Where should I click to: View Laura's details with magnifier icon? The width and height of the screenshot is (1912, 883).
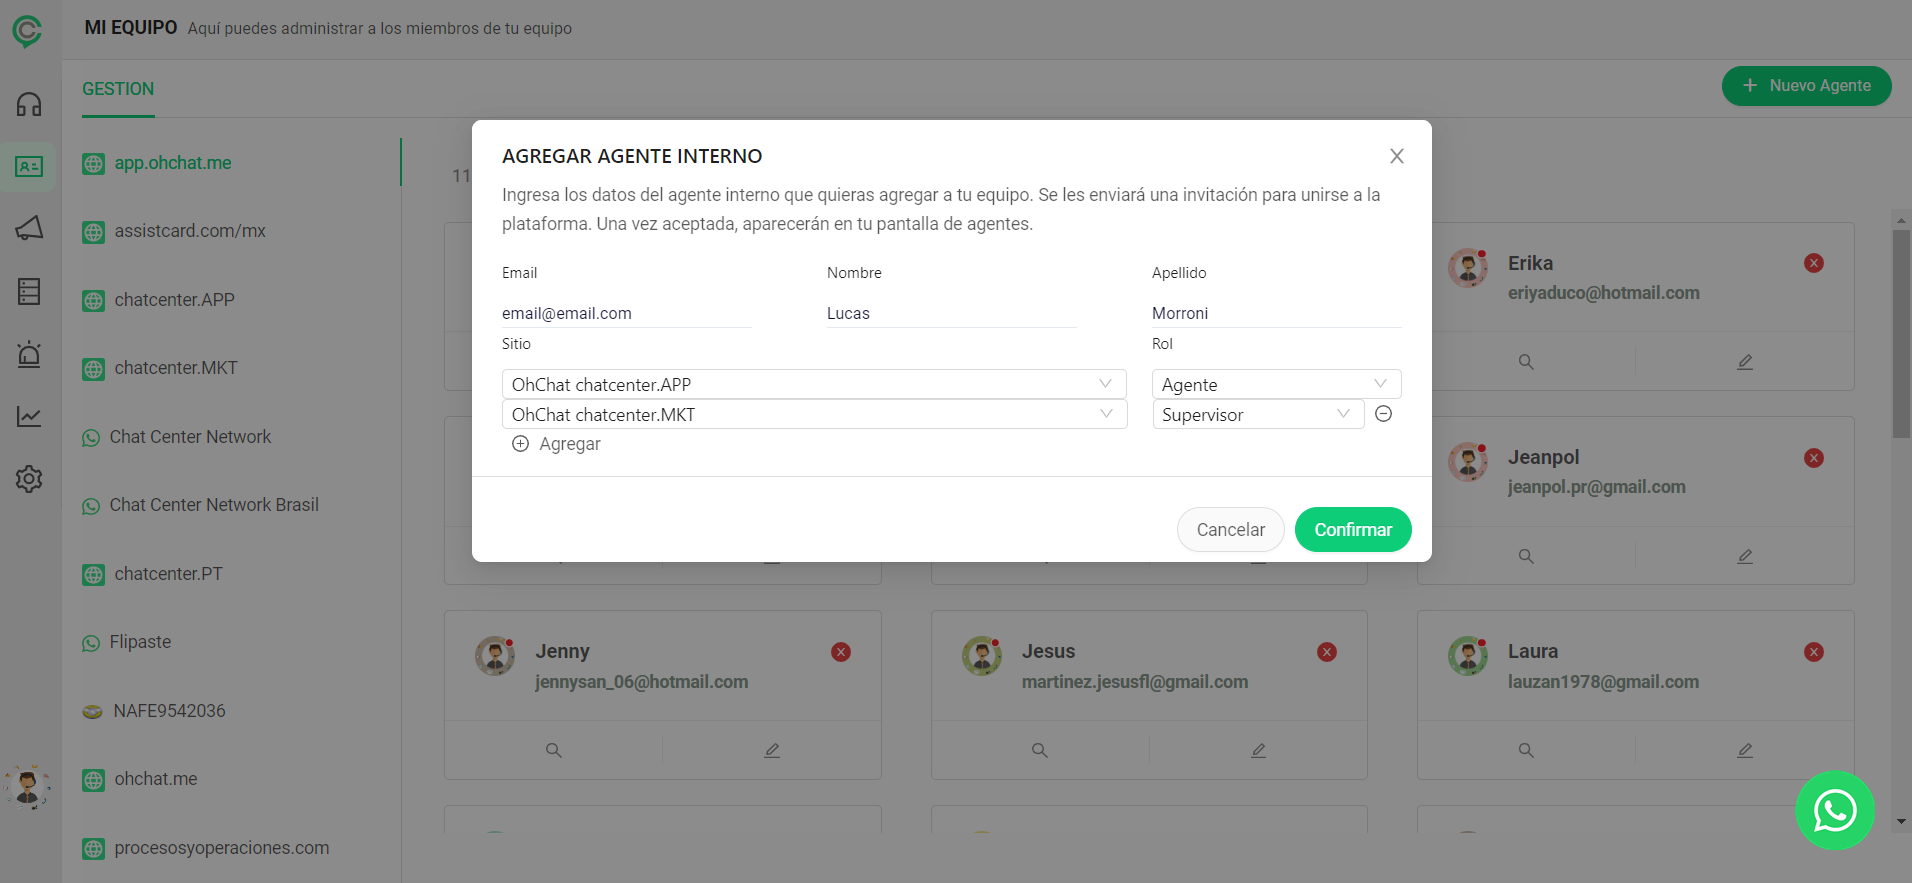(x=1526, y=750)
